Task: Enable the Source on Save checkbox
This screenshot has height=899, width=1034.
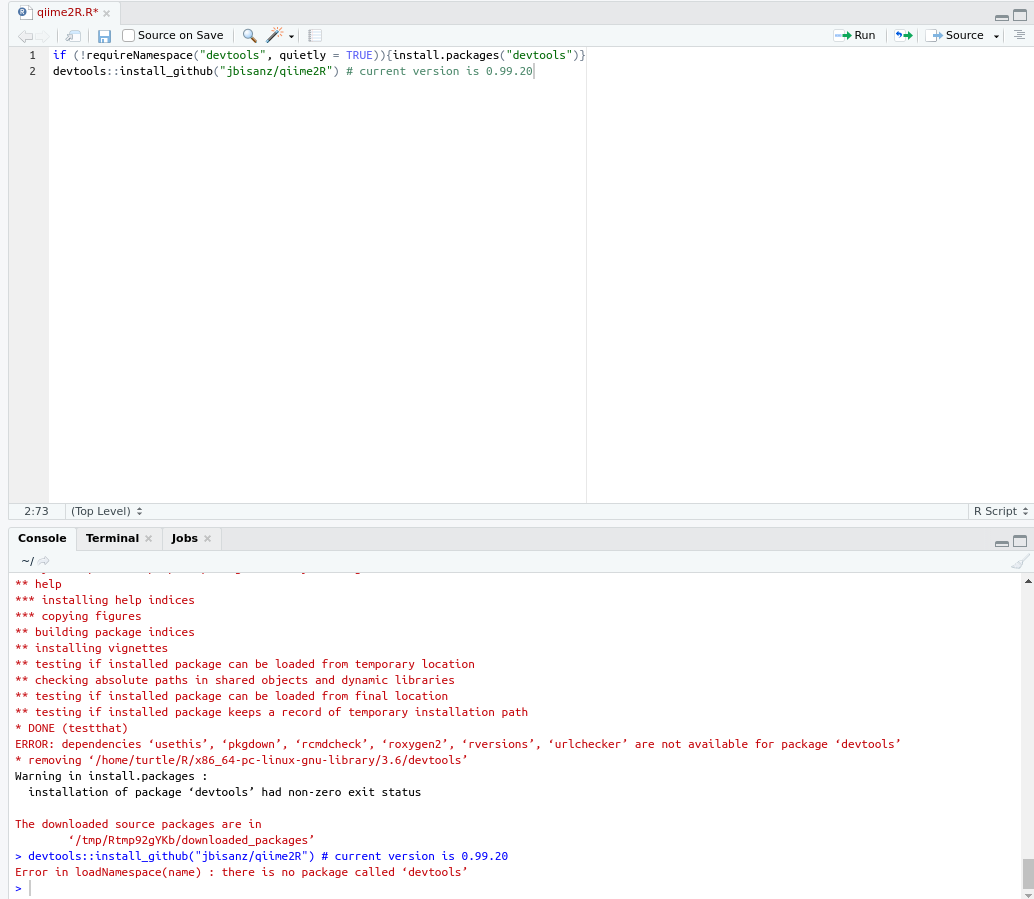Action: [x=128, y=36]
